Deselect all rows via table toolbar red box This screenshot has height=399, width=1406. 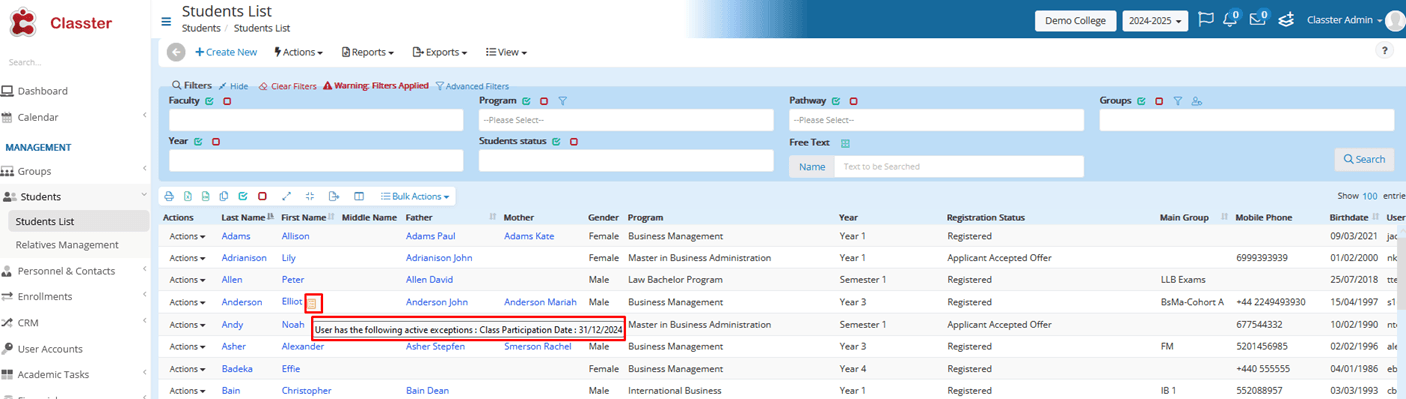pyautogui.click(x=262, y=196)
